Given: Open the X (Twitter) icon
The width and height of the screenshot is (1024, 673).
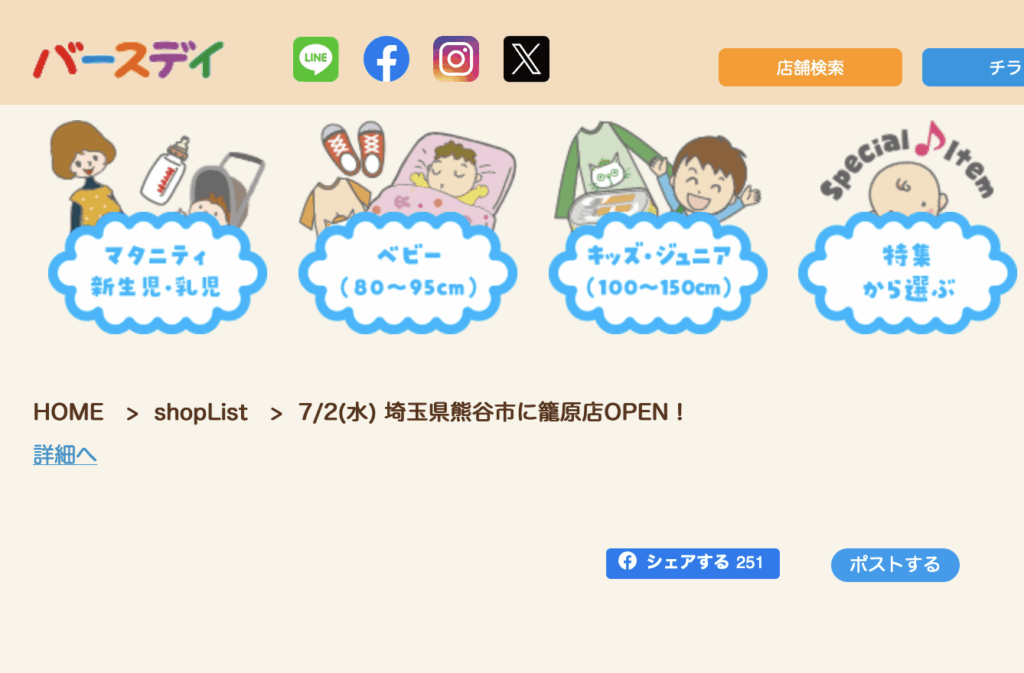Looking at the screenshot, I should [526, 59].
